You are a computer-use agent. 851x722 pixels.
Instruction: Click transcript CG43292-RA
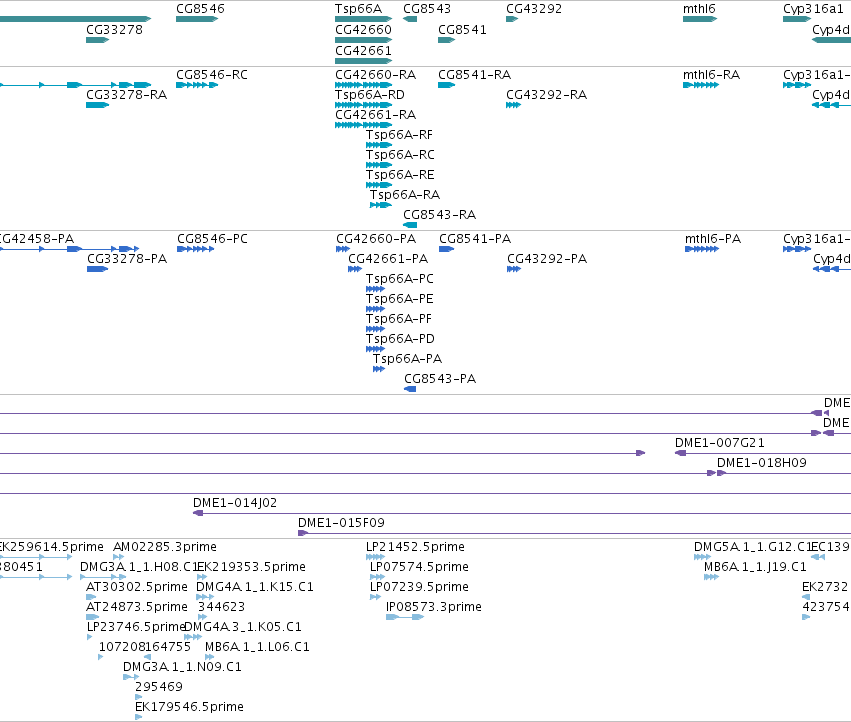(x=547, y=95)
